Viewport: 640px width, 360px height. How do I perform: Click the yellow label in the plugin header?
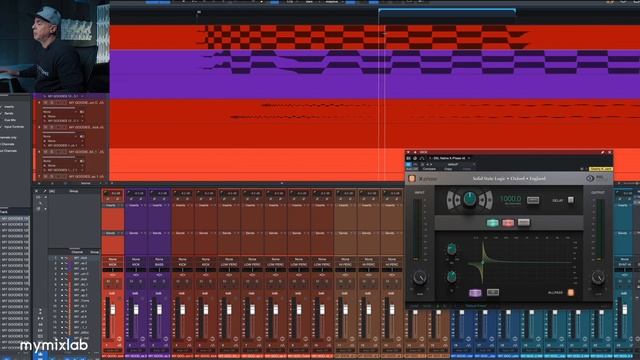[600, 169]
